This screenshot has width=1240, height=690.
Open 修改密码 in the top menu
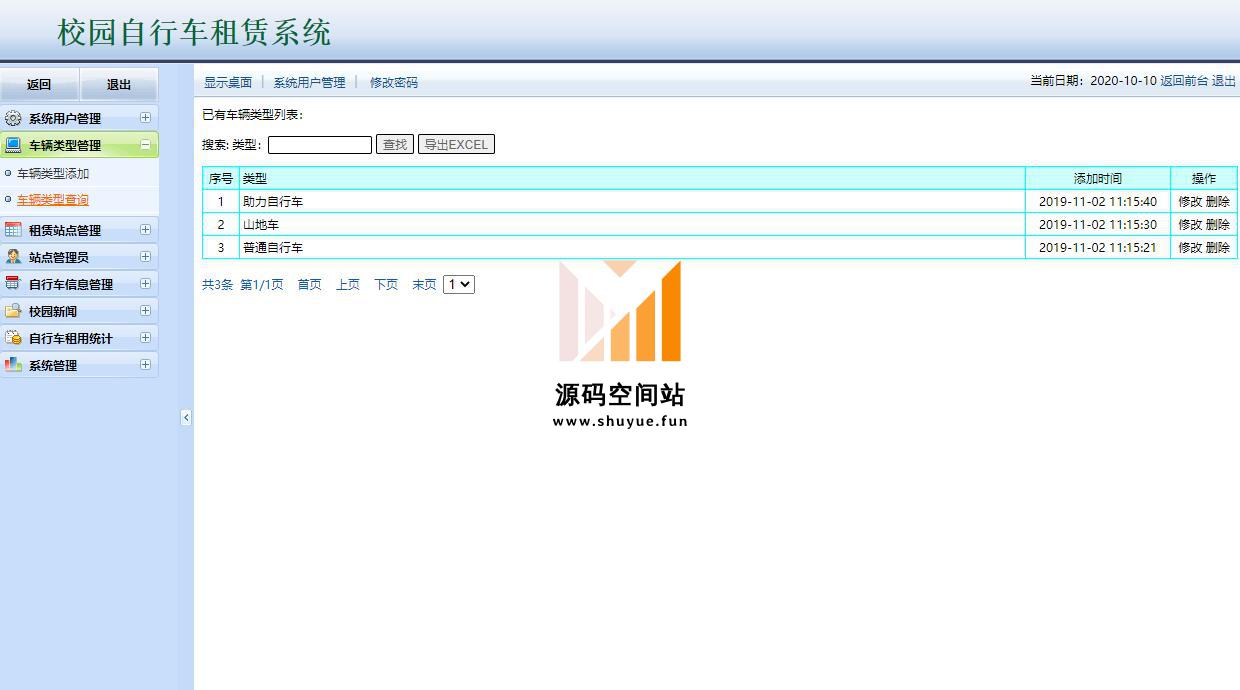point(394,82)
